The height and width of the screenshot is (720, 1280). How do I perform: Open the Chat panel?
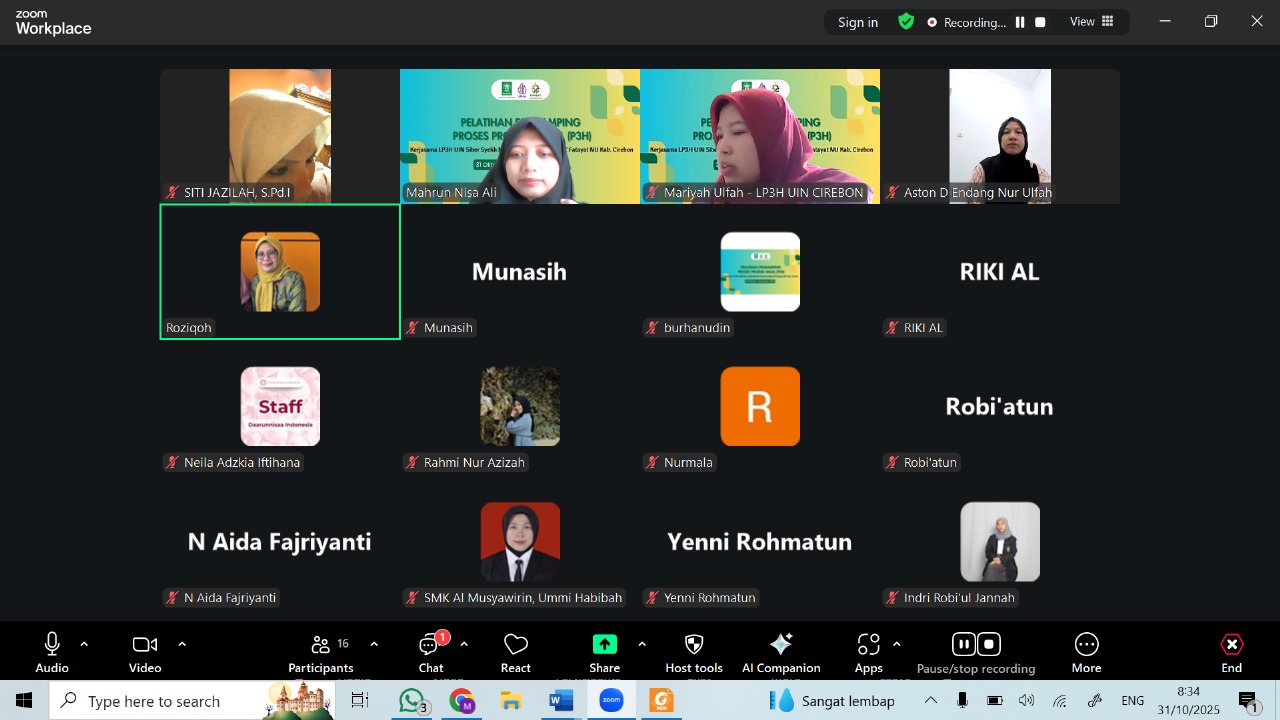click(x=431, y=645)
